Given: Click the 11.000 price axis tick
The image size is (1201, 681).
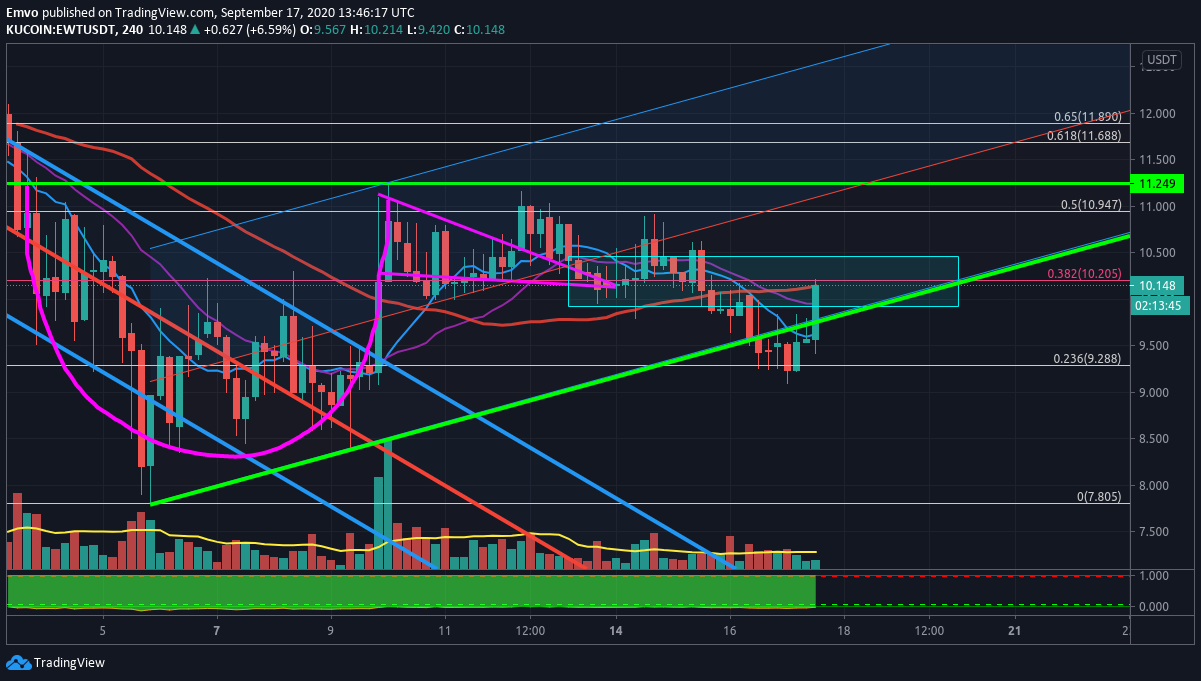Looking at the screenshot, I should click(x=1156, y=206).
